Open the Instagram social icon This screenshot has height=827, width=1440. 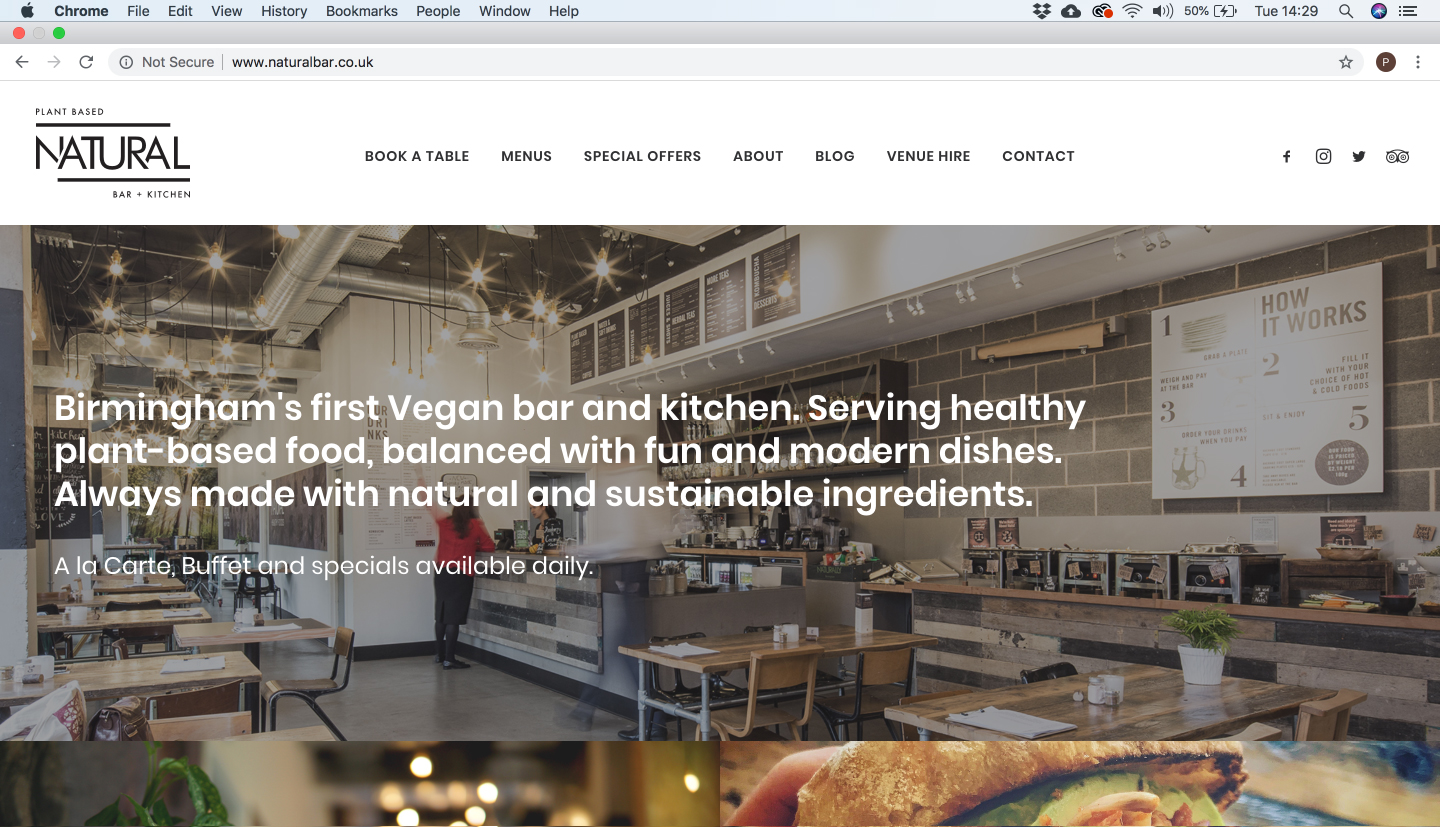tap(1323, 156)
